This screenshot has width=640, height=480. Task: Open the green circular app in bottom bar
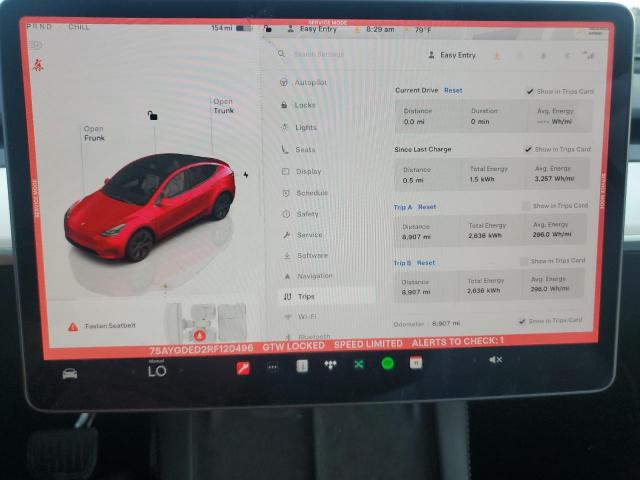point(387,363)
